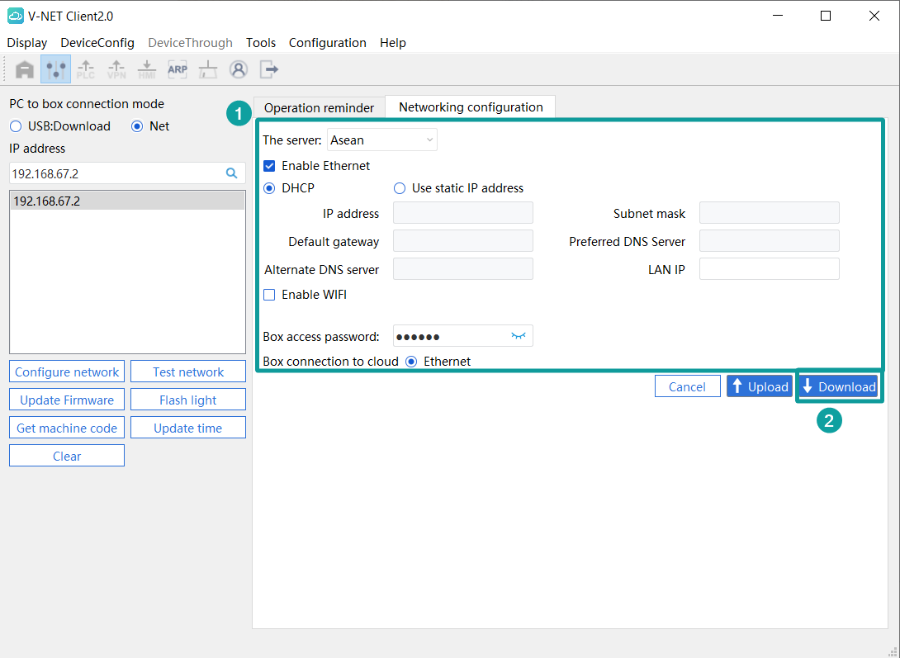Click the Test network button
Screen dimensions: 900x658
pyautogui.click(x=188, y=372)
